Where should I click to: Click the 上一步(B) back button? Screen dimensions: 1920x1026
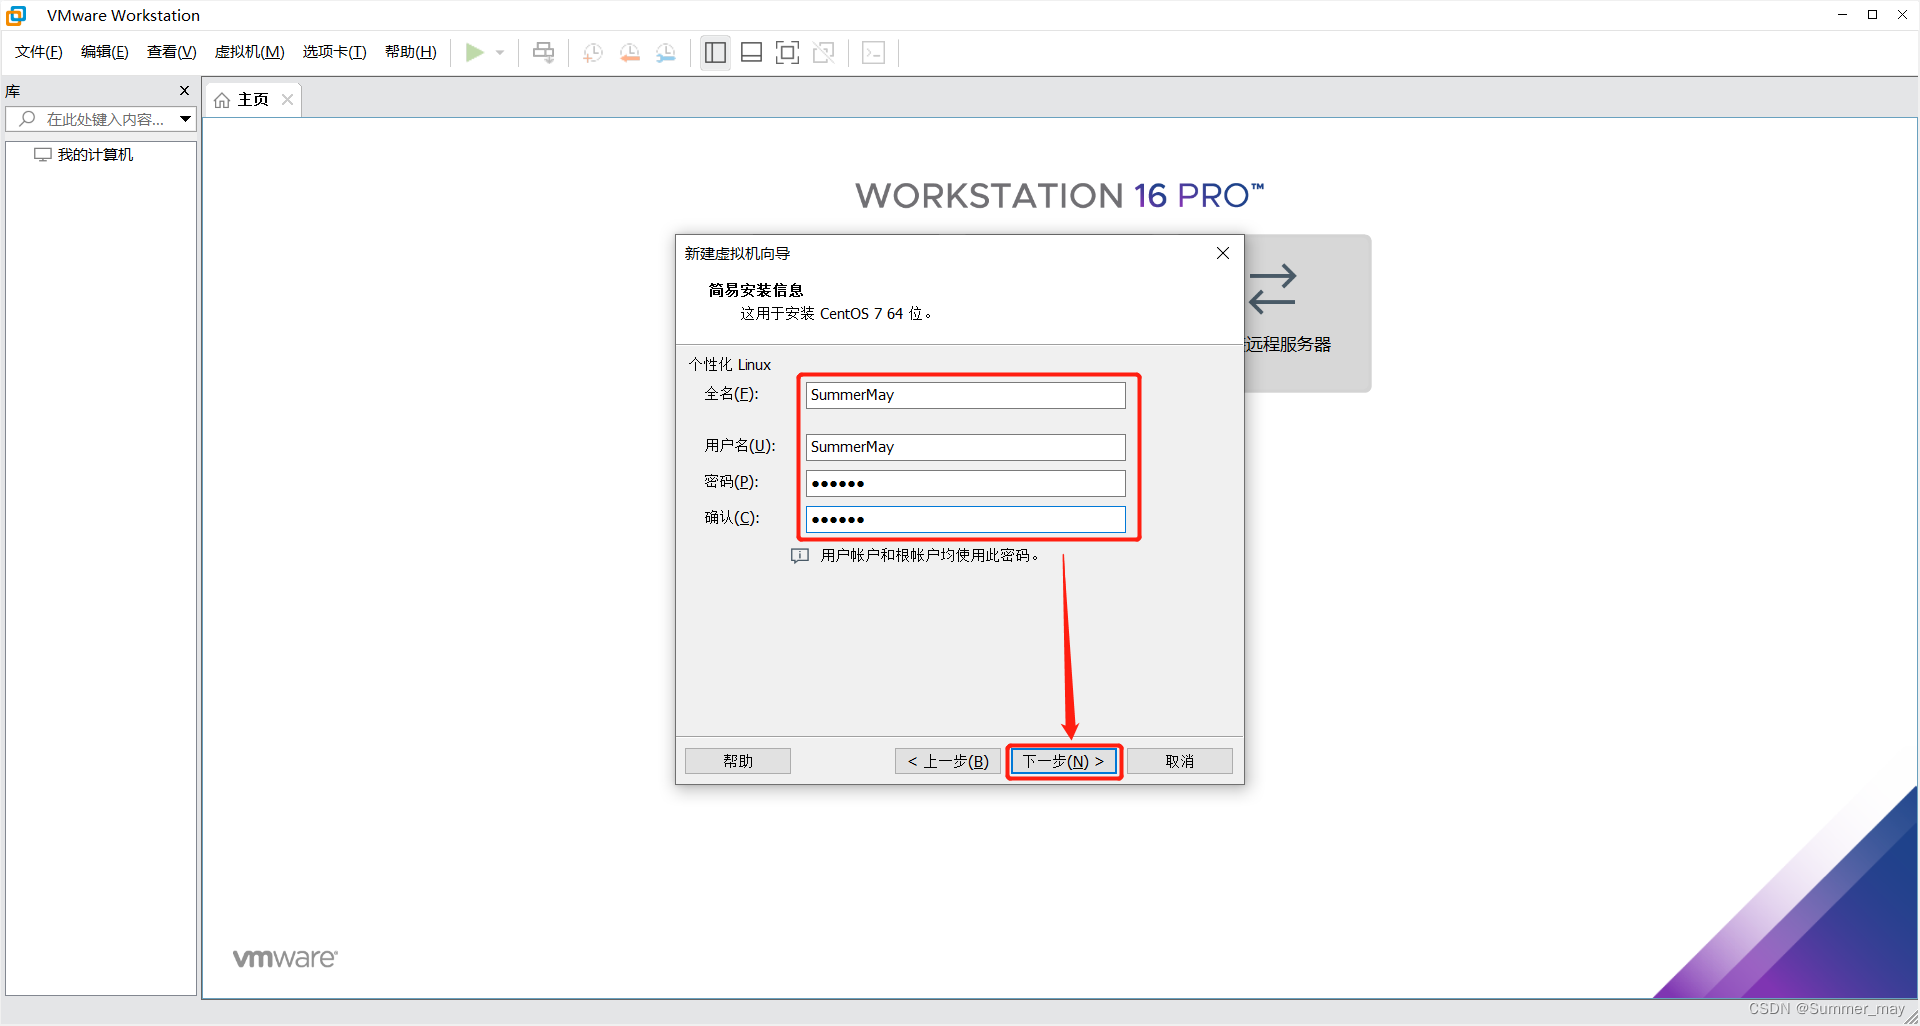pyautogui.click(x=948, y=761)
